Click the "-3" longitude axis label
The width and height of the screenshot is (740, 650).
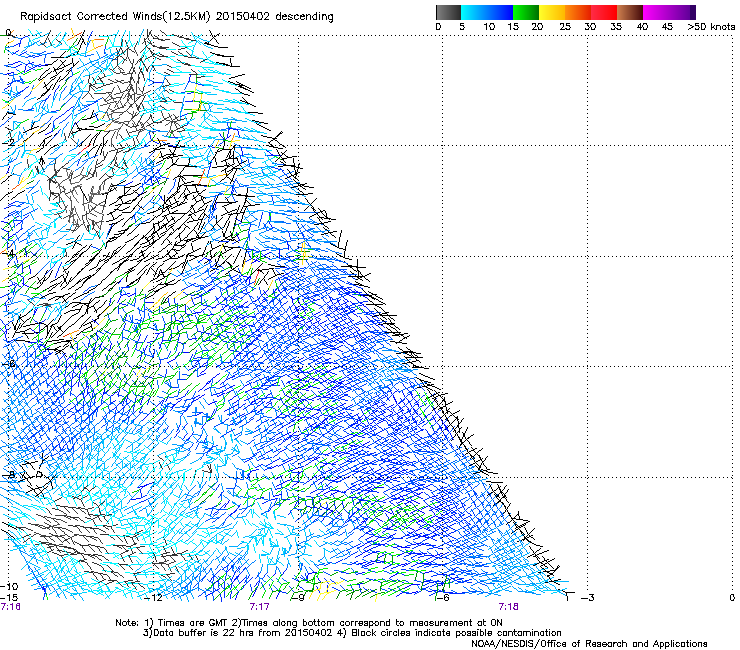[x=588, y=598]
